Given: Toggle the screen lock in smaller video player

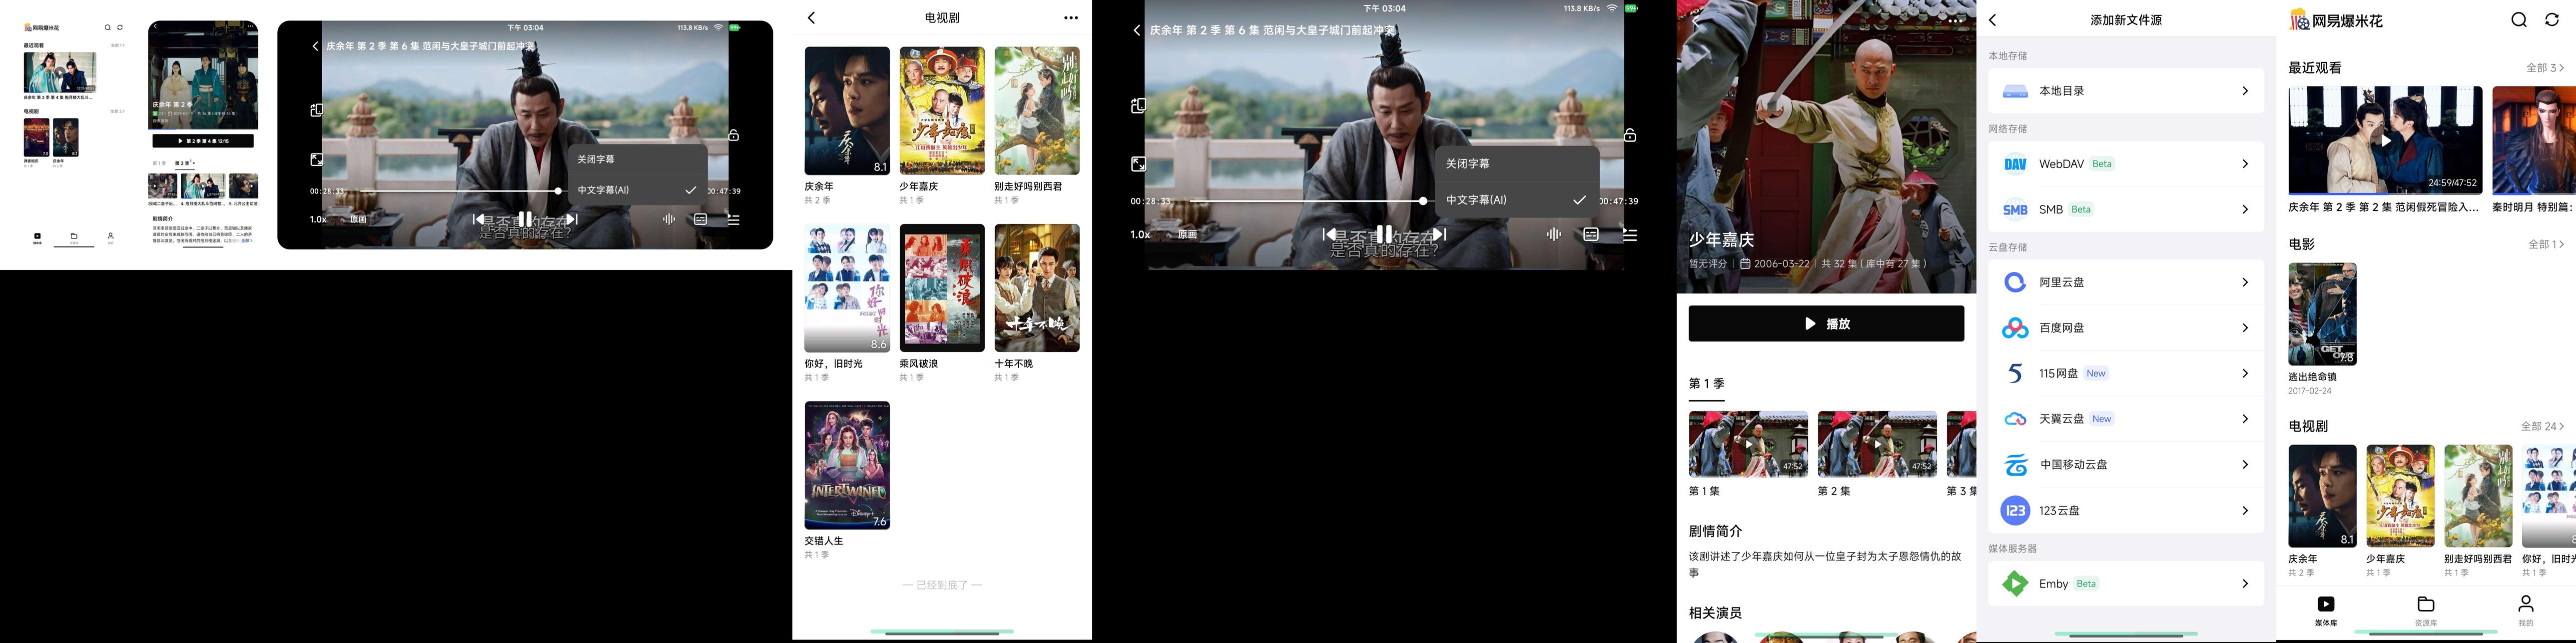Looking at the screenshot, I should pyautogui.click(x=733, y=135).
